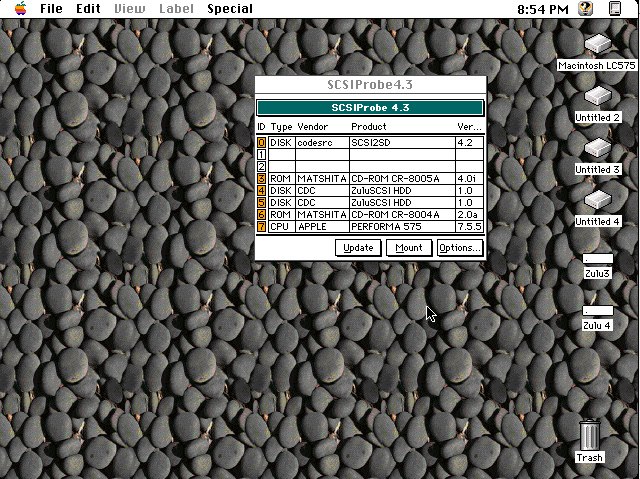Select the SCSI2SD product cell
The width and height of the screenshot is (640, 479).
[x=402, y=142]
